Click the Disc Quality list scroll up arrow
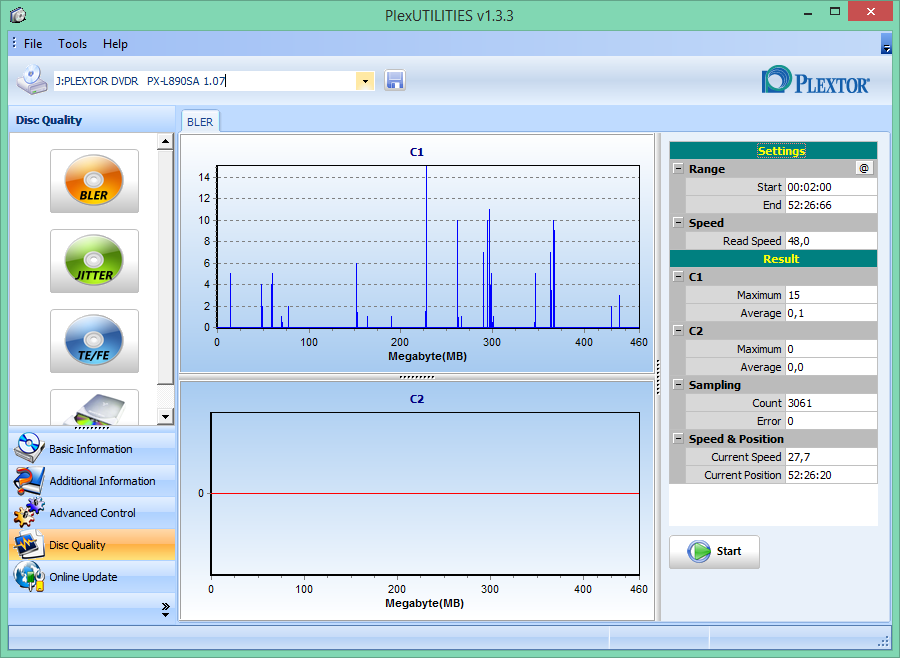 pos(165,141)
